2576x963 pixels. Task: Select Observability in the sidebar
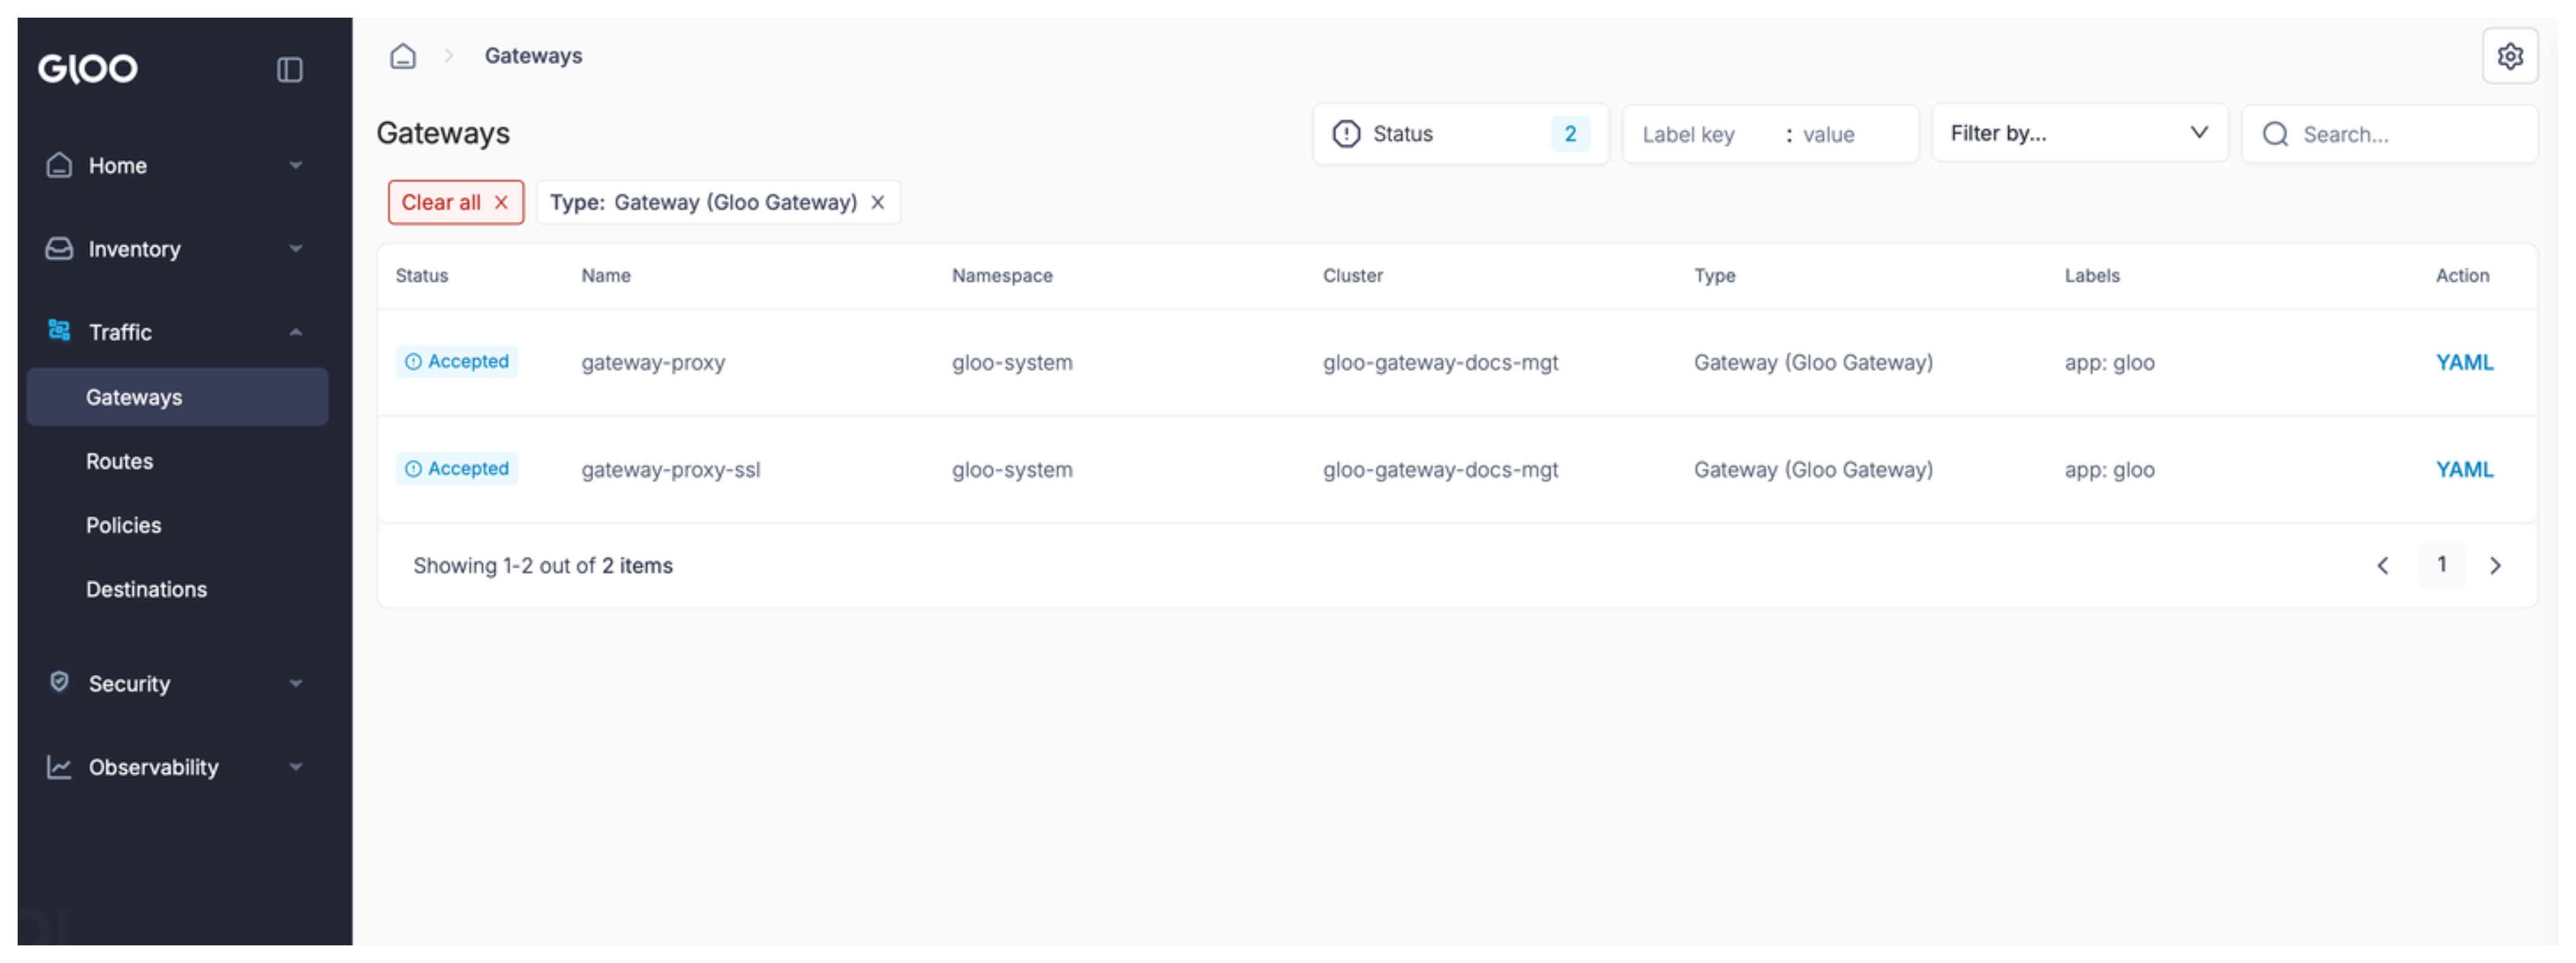(x=153, y=767)
